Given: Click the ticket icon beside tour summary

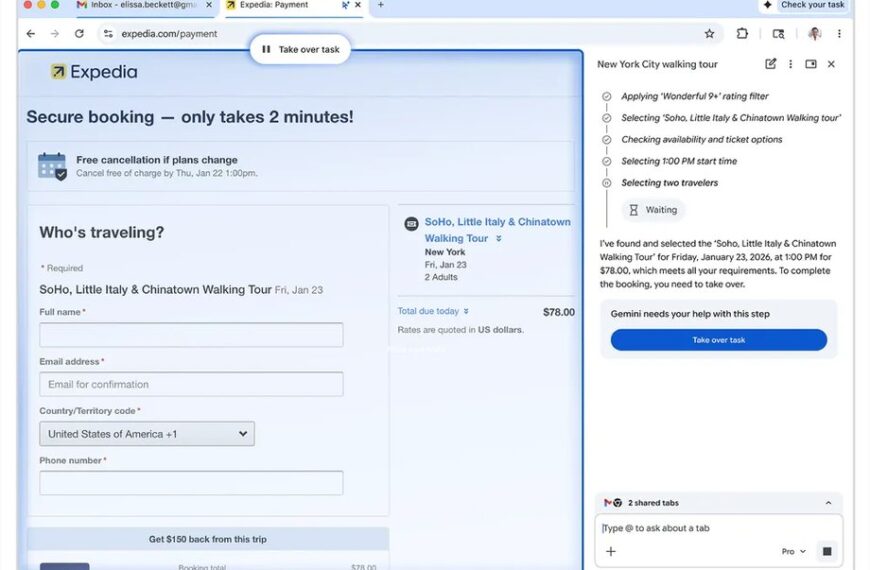Looking at the screenshot, I should [x=411, y=224].
